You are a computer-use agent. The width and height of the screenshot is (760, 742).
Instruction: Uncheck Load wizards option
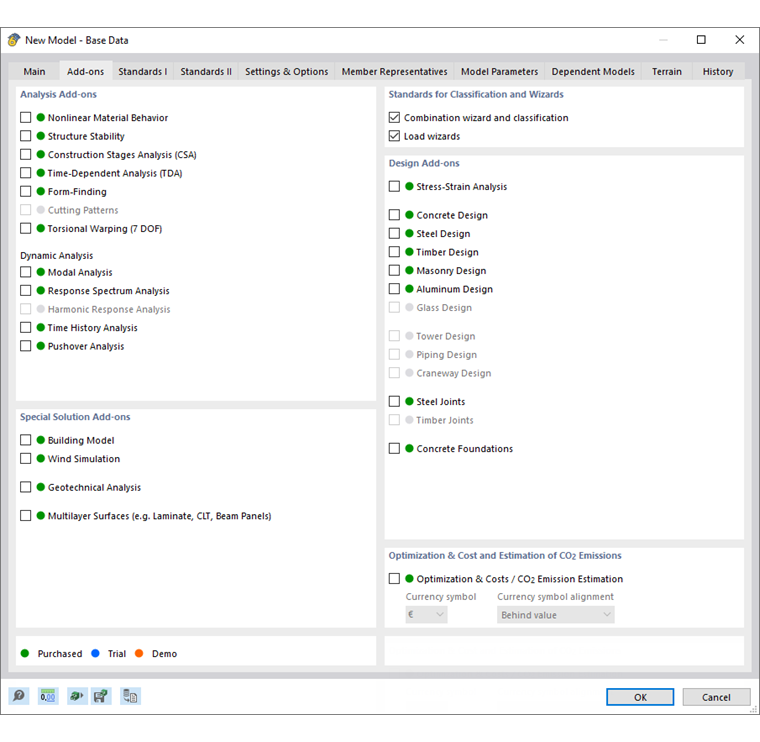pos(395,136)
